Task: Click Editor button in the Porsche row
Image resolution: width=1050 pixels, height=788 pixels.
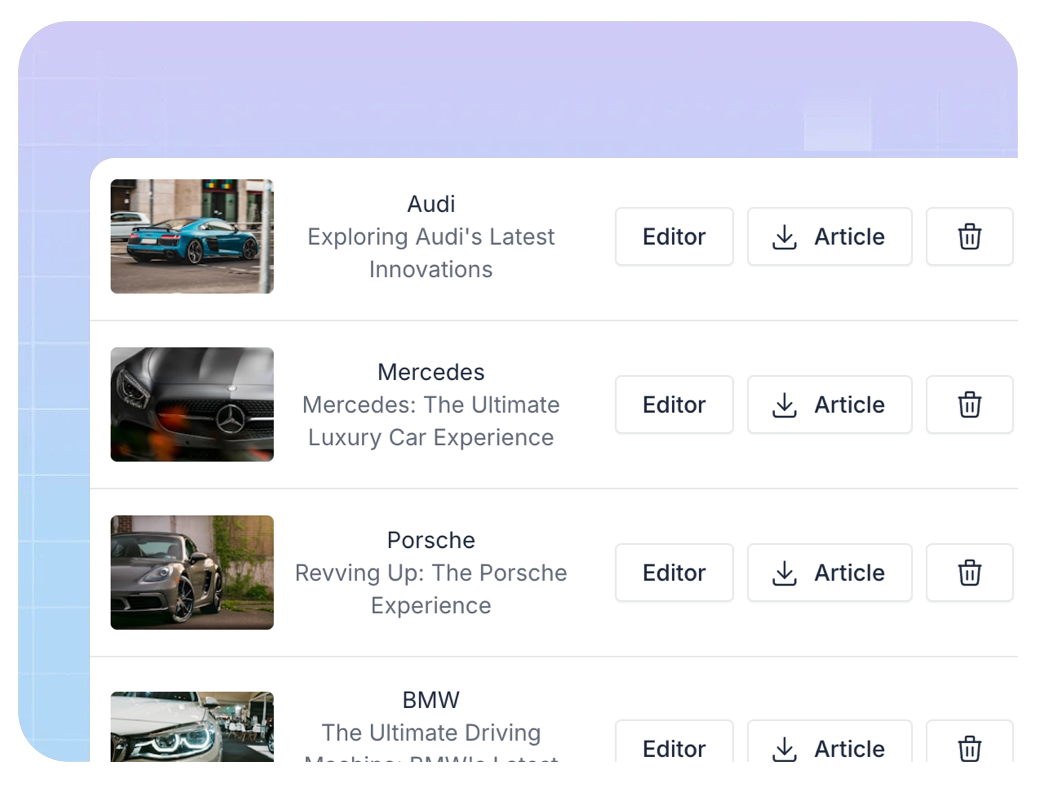Action: tap(674, 573)
